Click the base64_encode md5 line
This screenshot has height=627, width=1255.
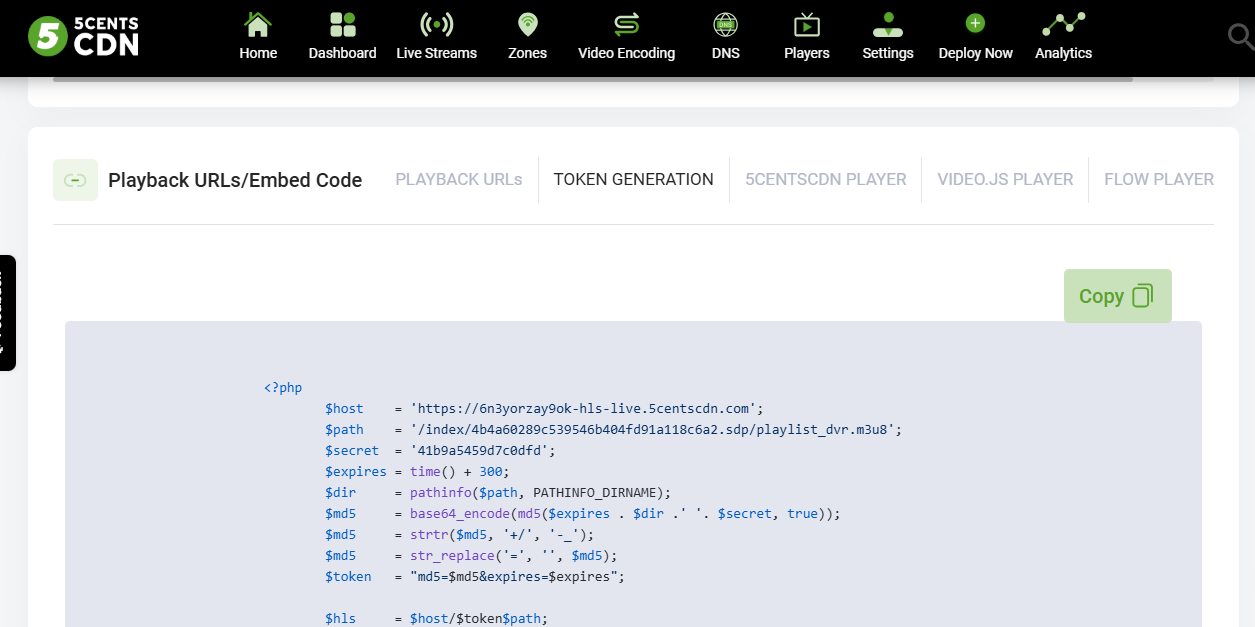point(583,513)
